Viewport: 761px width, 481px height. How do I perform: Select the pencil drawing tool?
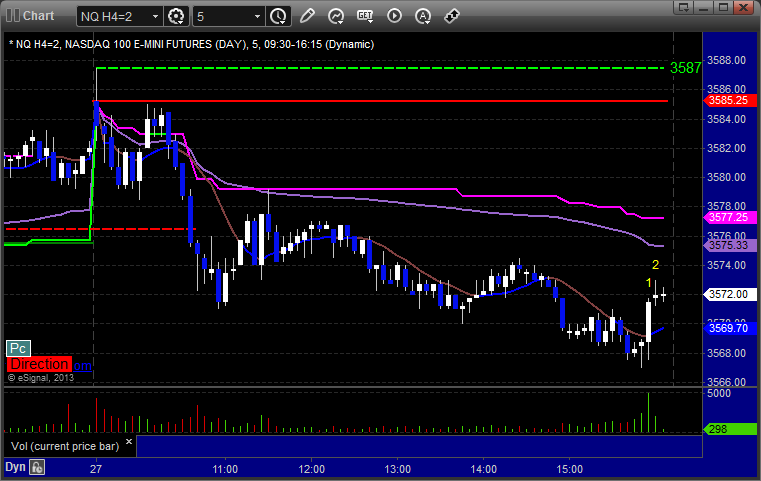tap(307, 16)
